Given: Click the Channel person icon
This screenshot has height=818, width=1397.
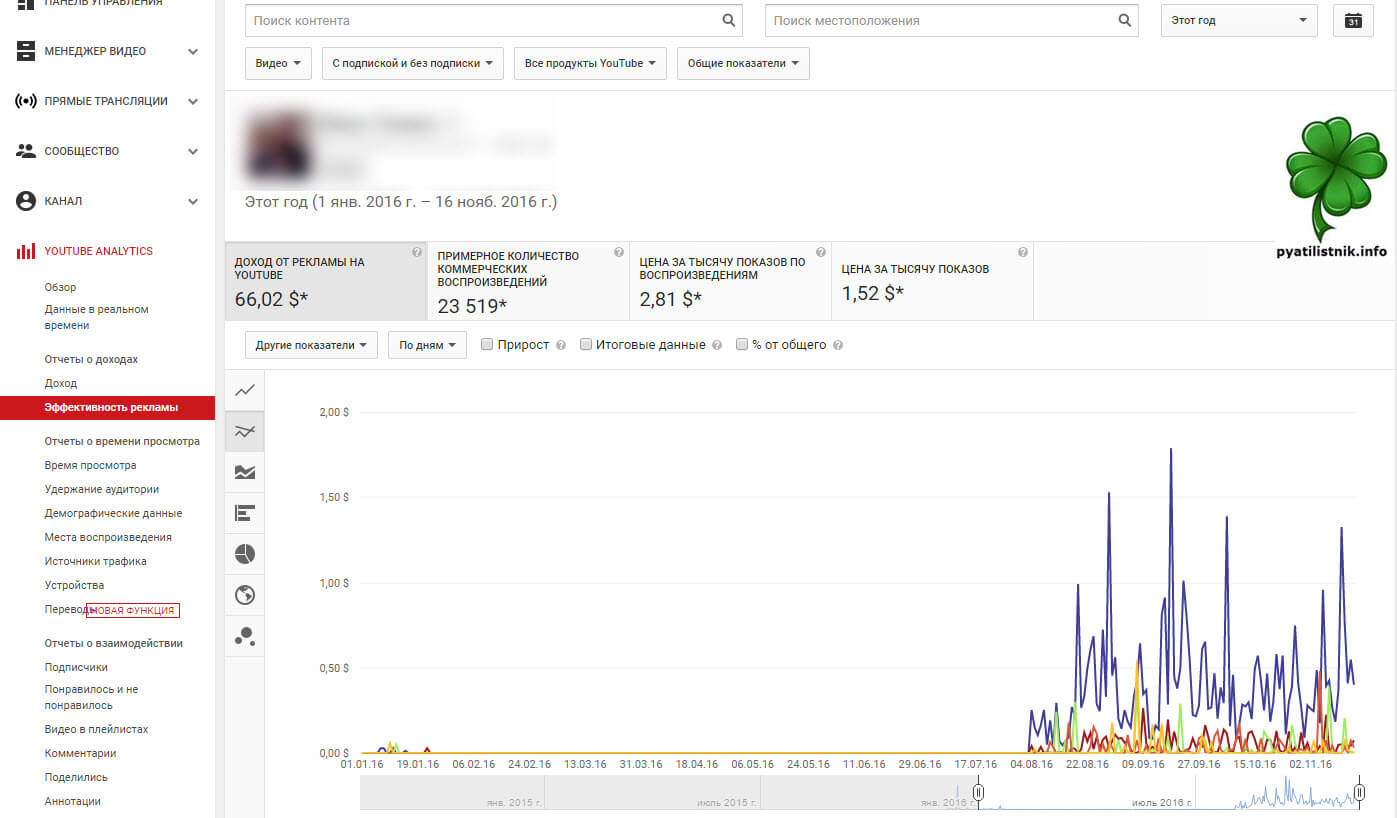Looking at the screenshot, I should [26, 201].
